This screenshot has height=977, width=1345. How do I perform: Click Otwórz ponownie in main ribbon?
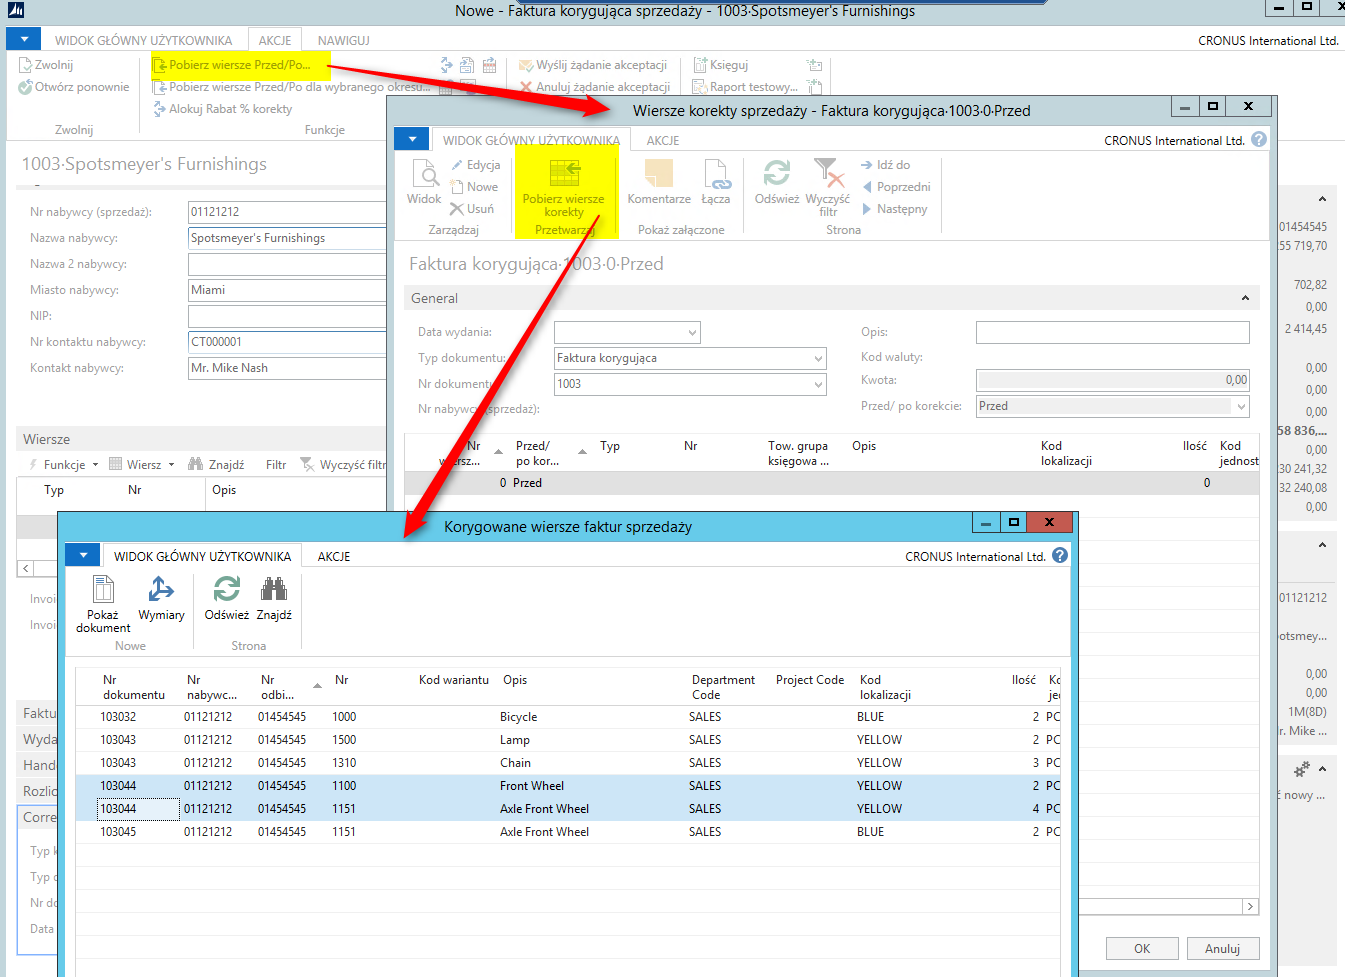74,87
